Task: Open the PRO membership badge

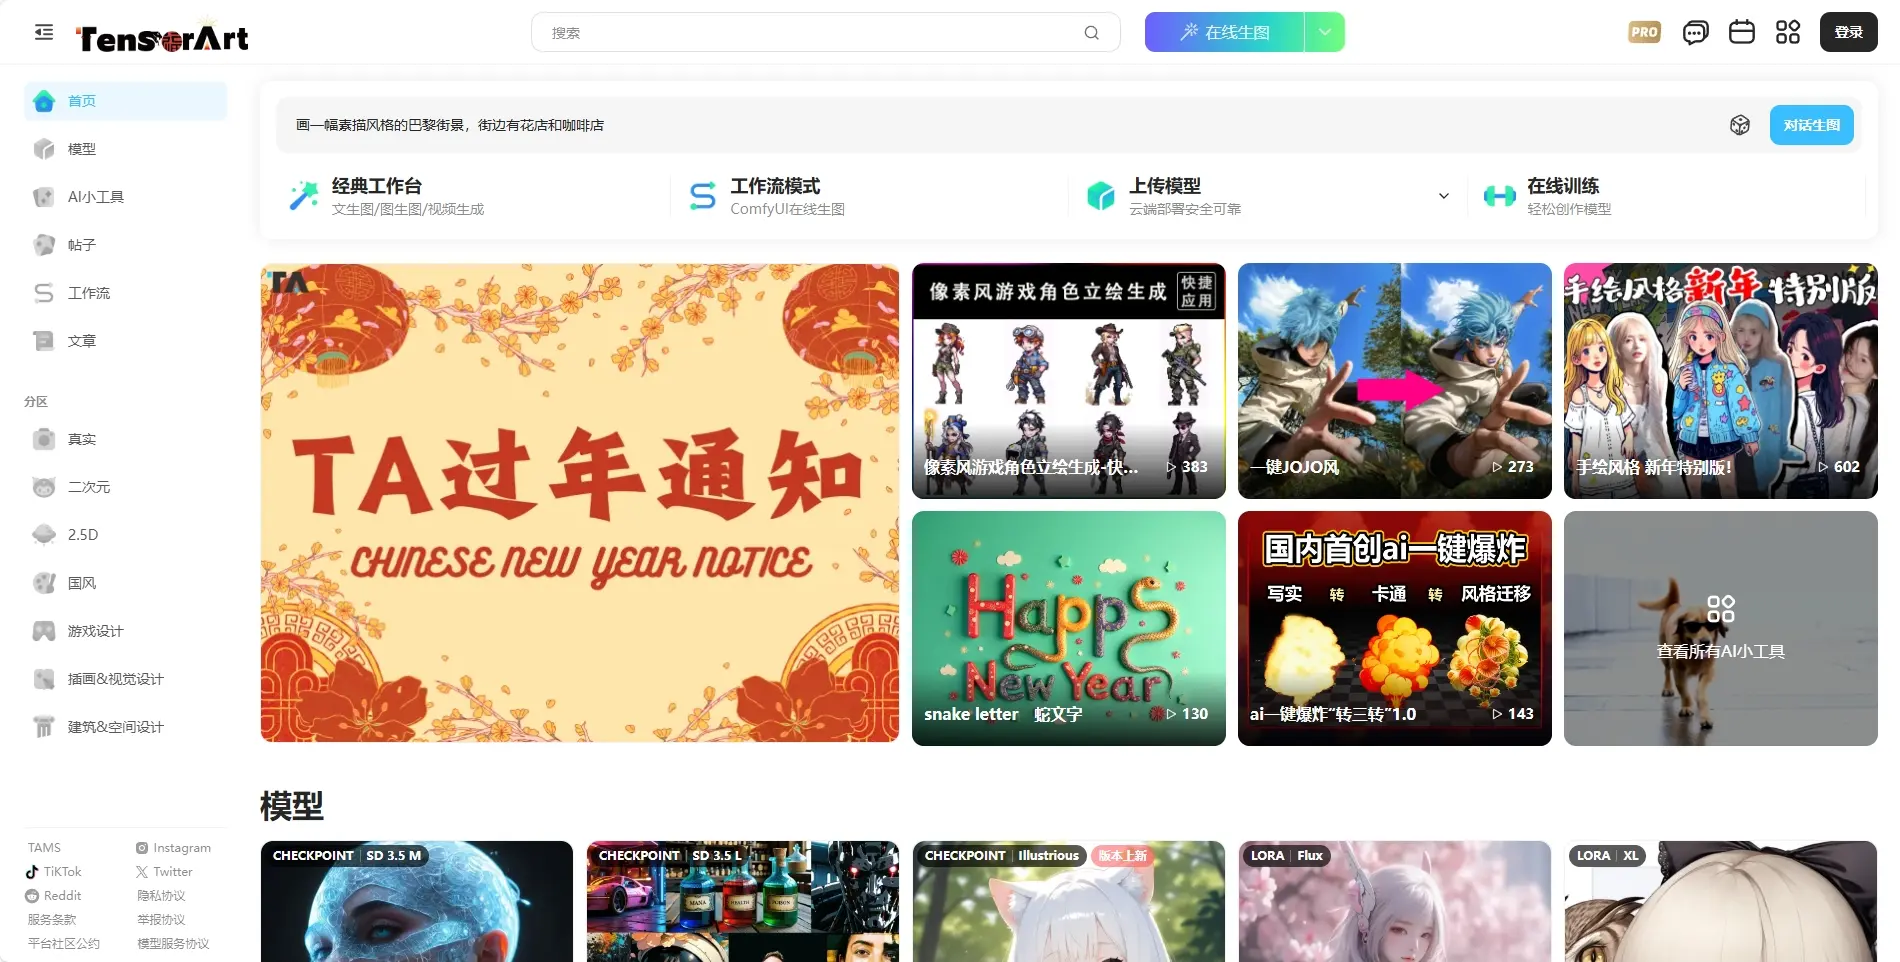Action: 1644,32
